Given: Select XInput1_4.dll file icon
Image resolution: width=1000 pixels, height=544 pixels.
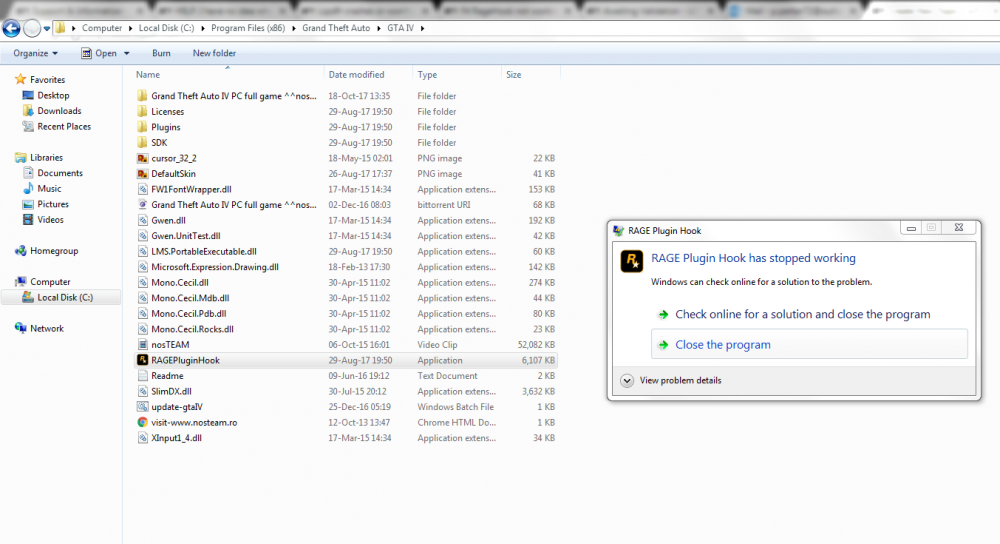Looking at the screenshot, I should pos(142,438).
